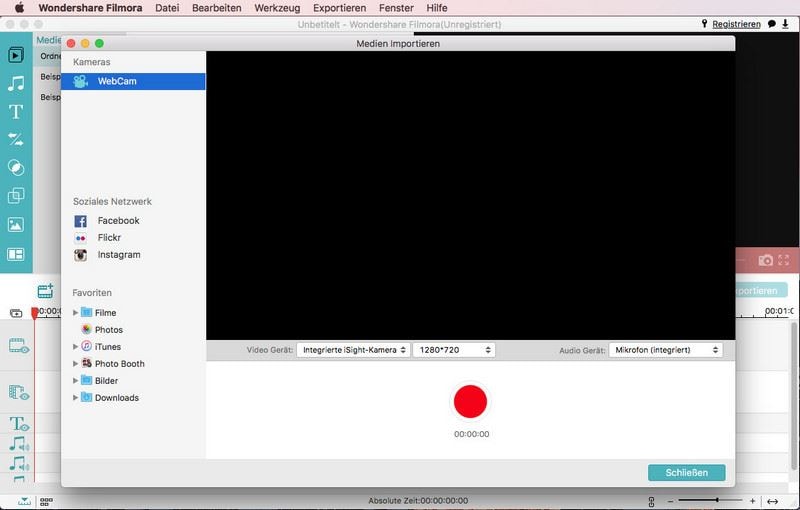The width and height of the screenshot is (800, 510).
Task: Open the Media library icon in sidebar
Action: click(16, 55)
